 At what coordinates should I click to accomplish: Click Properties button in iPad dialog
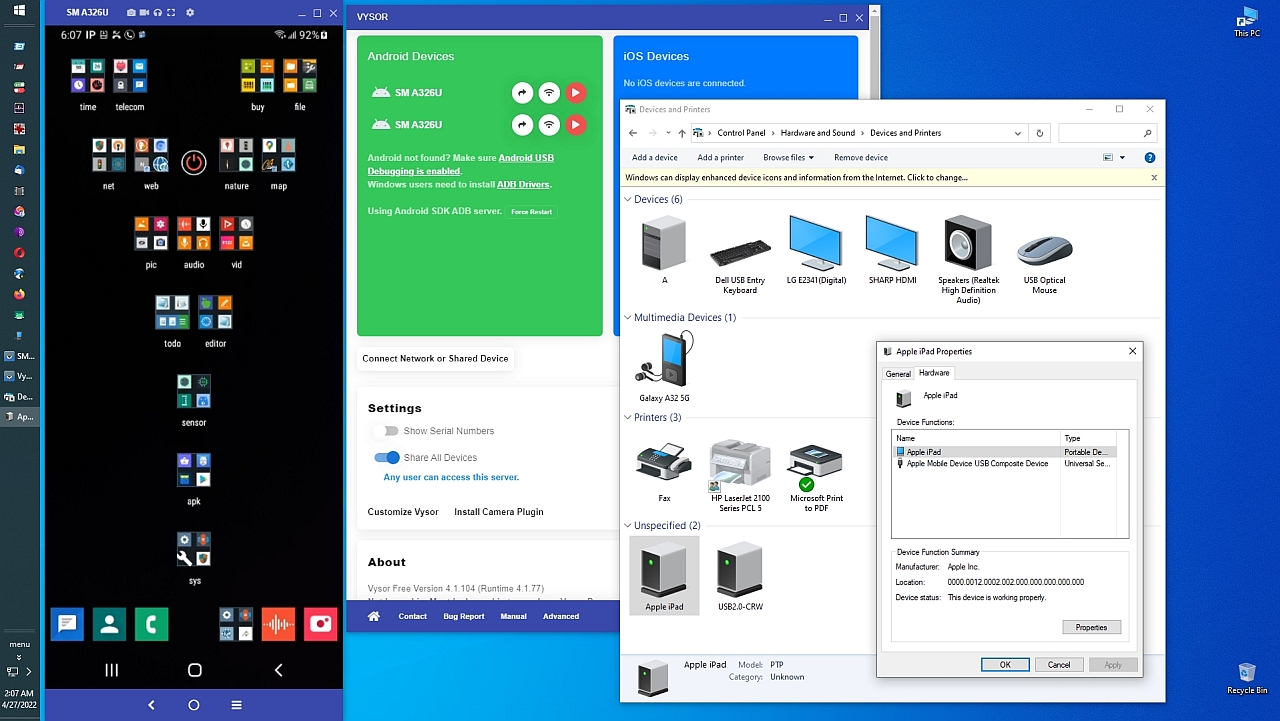tap(1091, 627)
